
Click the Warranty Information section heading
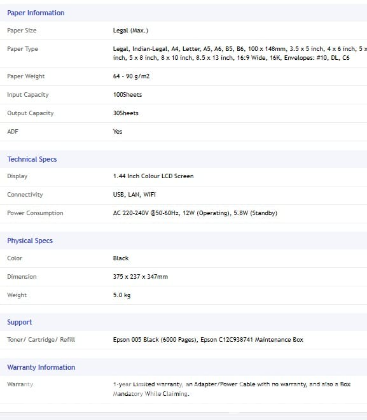41,367
